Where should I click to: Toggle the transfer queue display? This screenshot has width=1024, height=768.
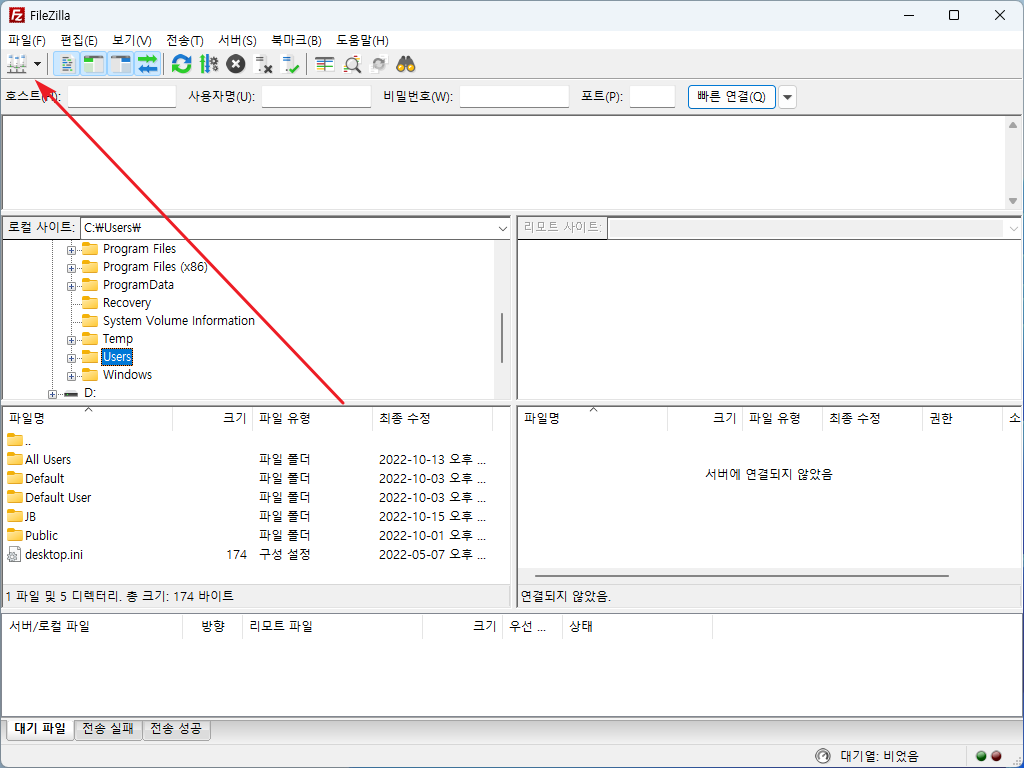tap(148, 64)
